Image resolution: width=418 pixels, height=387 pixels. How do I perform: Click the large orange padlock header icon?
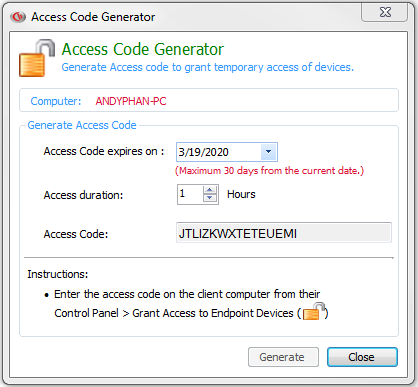coord(37,58)
